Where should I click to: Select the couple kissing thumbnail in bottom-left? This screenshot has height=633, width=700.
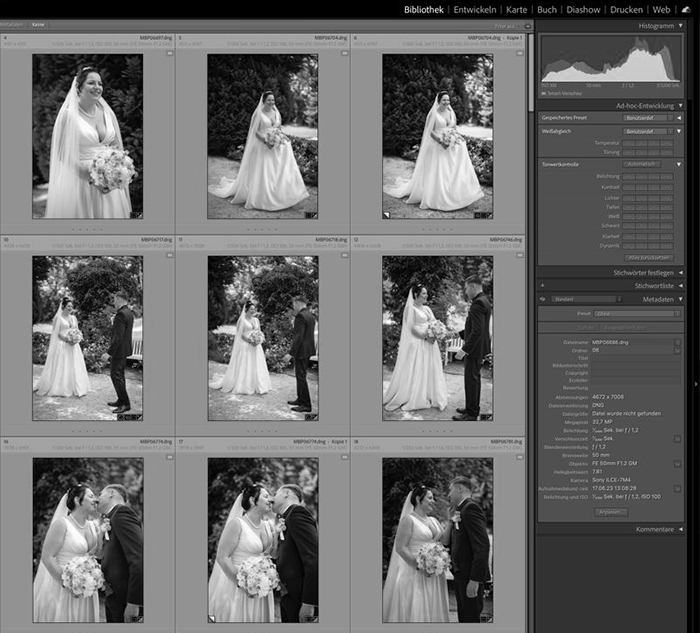(87, 540)
